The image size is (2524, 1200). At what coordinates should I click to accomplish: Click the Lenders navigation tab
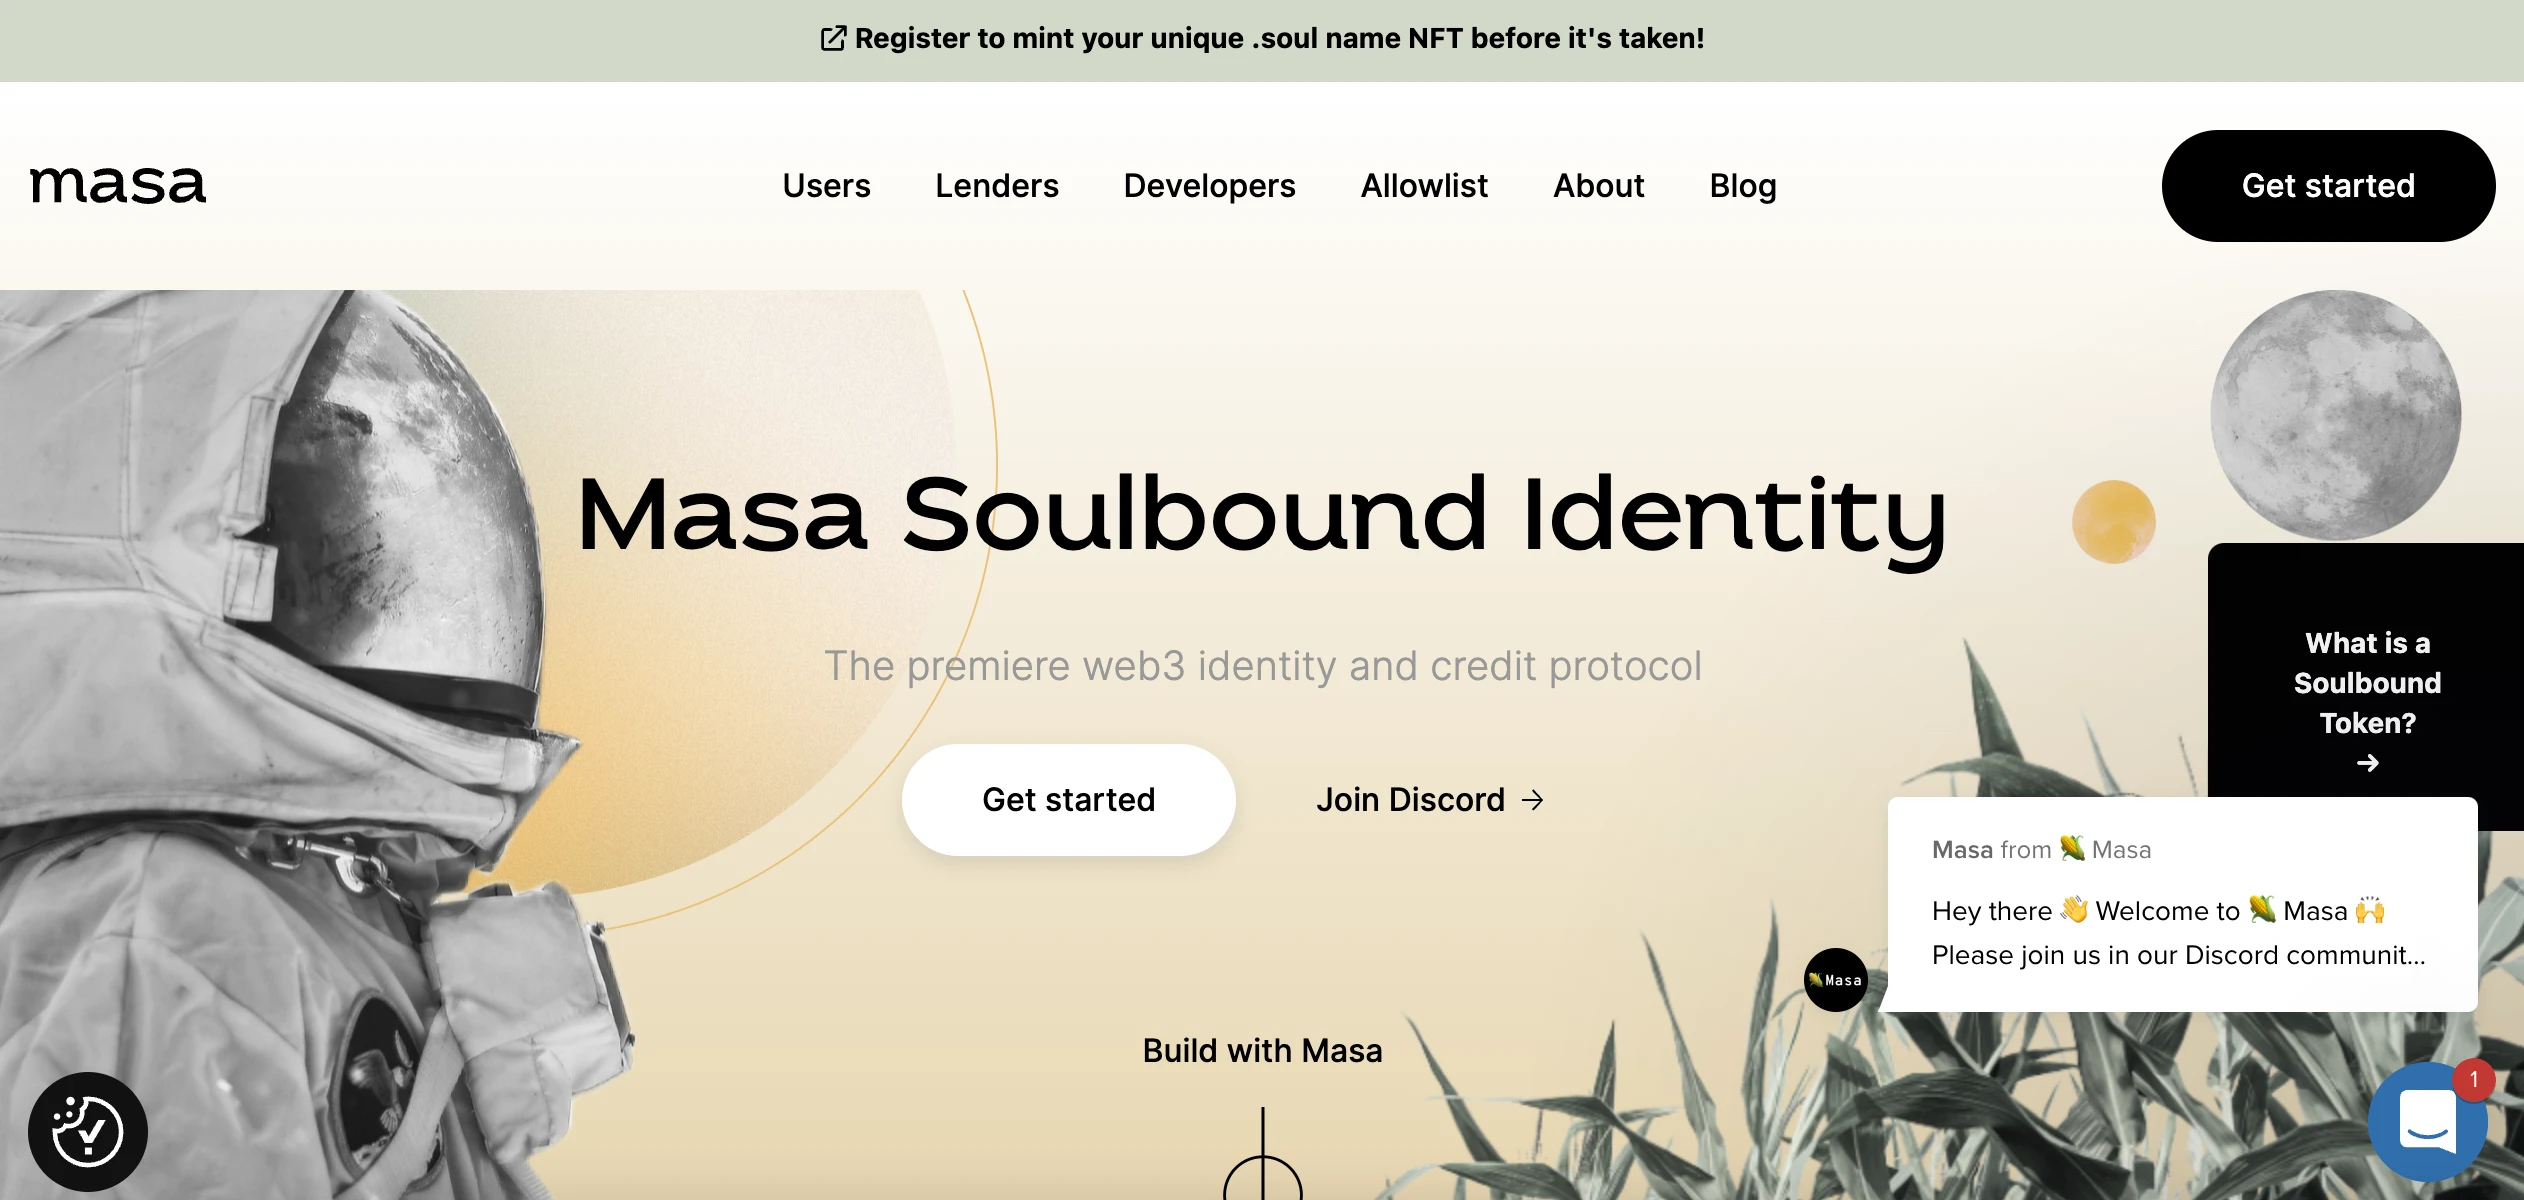(996, 185)
